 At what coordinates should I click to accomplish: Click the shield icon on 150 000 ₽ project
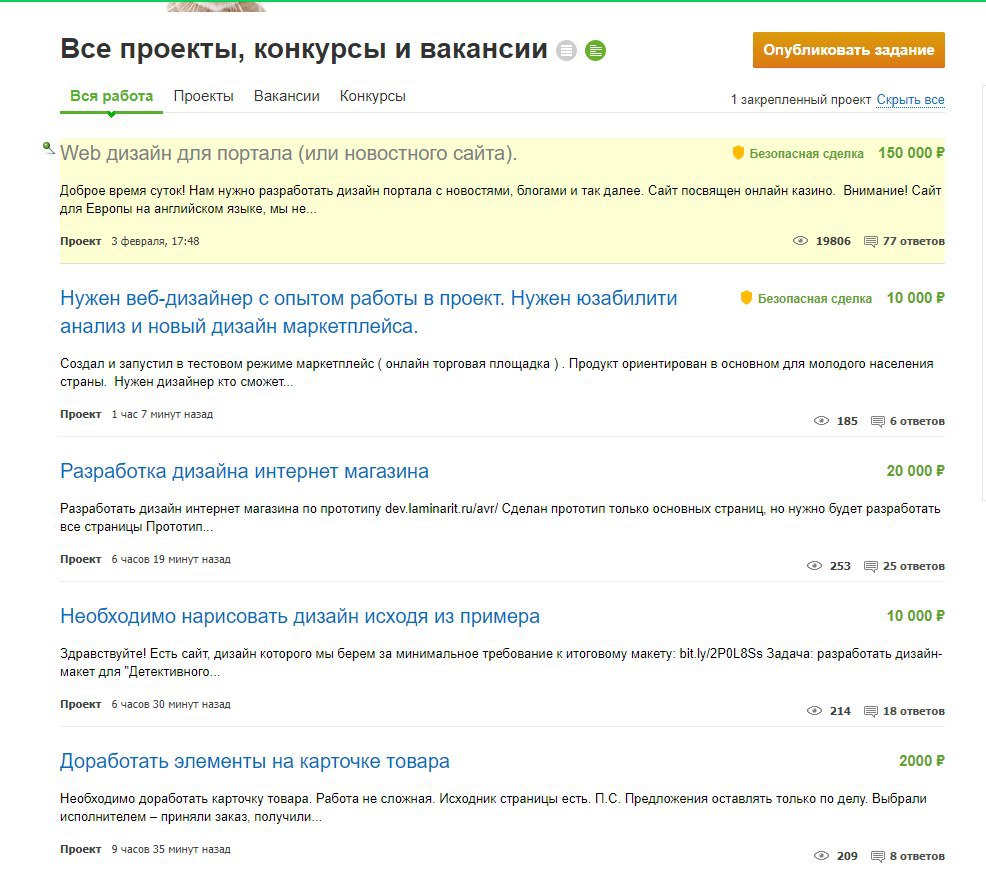pyautogui.click(x=738, y=153)
